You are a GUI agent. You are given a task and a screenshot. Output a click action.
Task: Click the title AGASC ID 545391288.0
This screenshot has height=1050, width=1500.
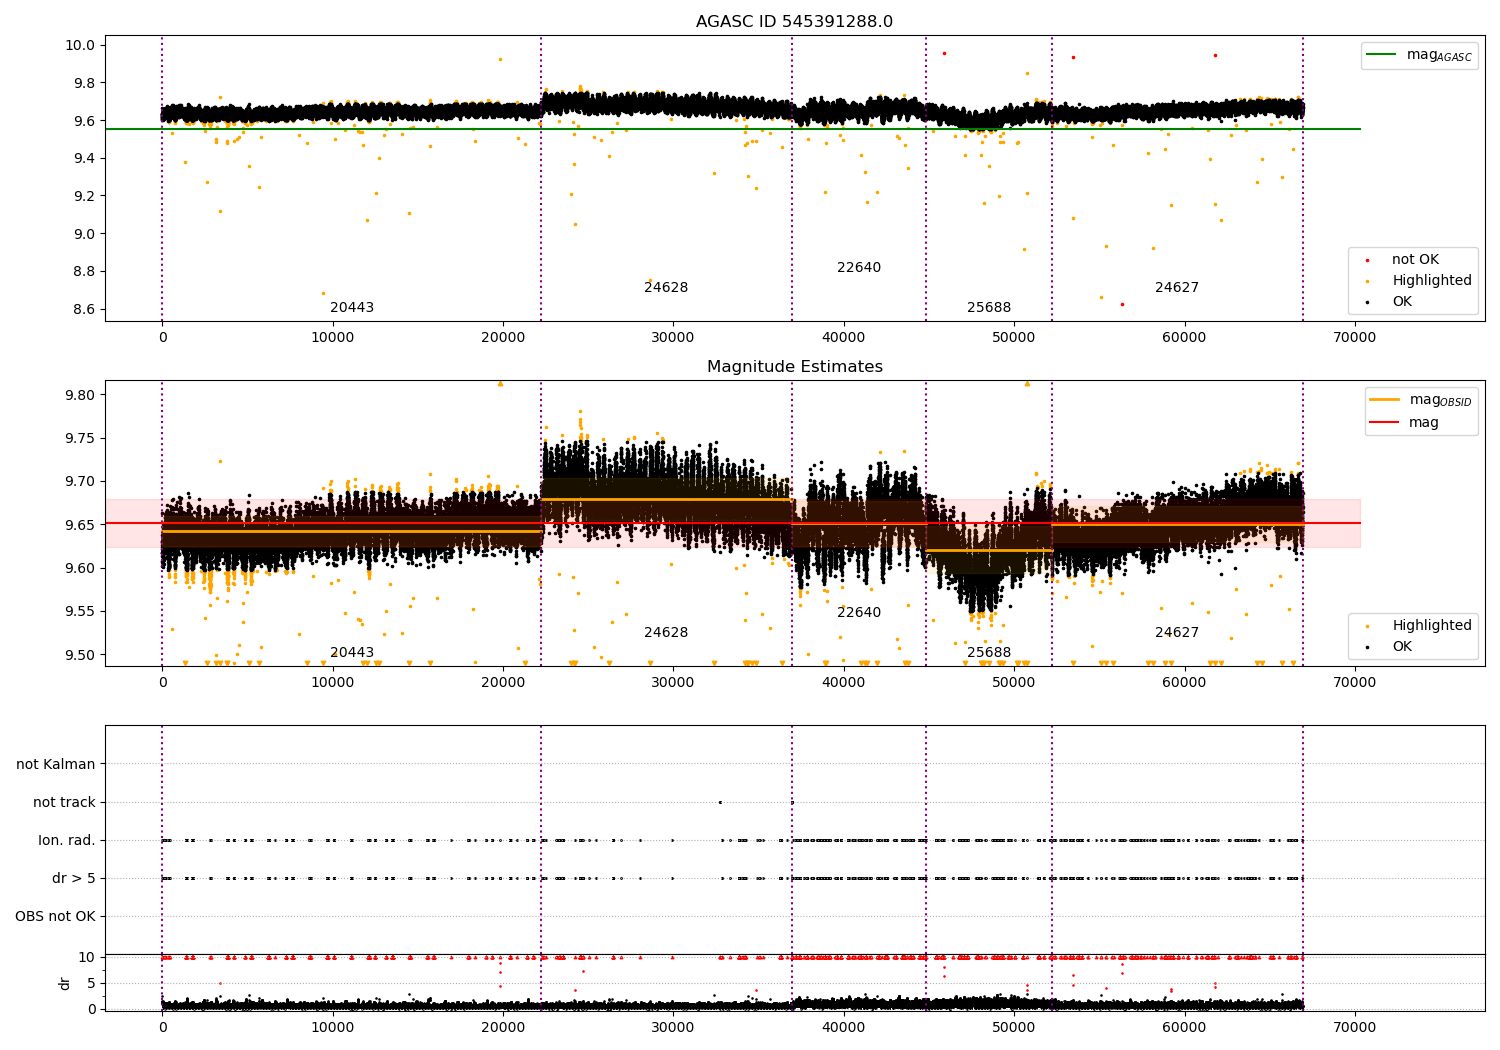(x=794, y=22)
